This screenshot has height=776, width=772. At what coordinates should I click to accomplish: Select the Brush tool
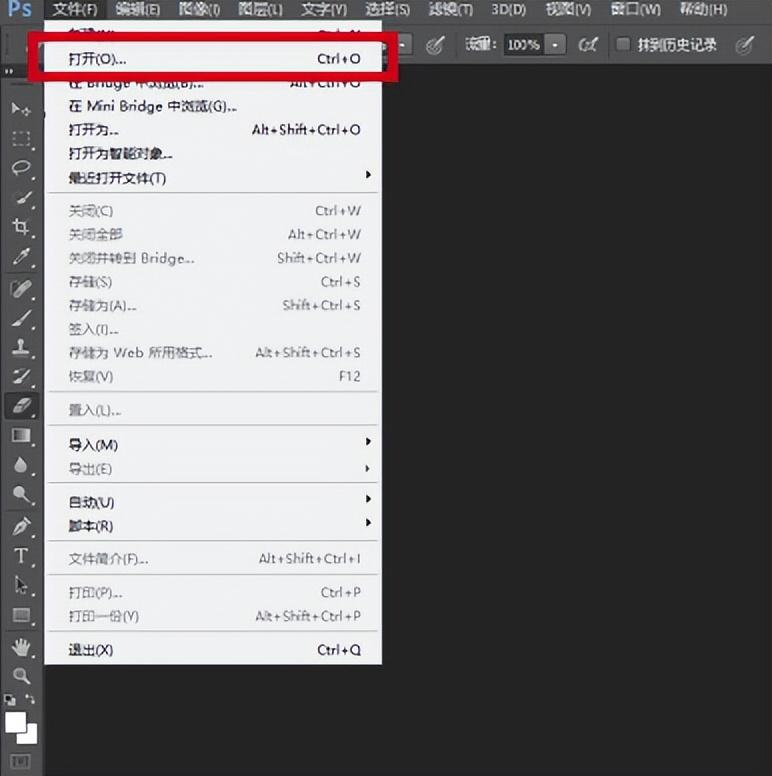pyautogui.click(x=21, y=318)
